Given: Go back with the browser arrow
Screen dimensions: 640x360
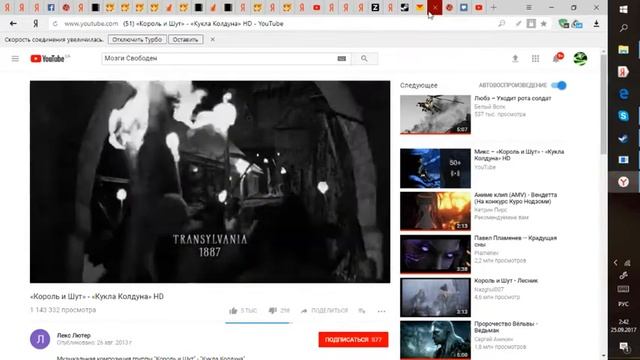Looking at the screenshot, I should [x=13, y=24].
